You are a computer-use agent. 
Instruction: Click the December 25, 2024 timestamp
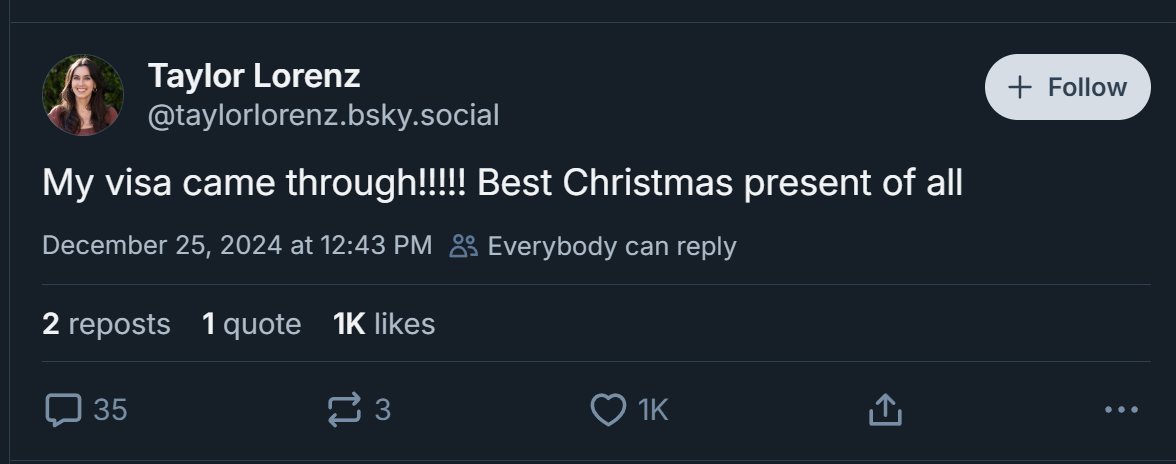[237, 246]
